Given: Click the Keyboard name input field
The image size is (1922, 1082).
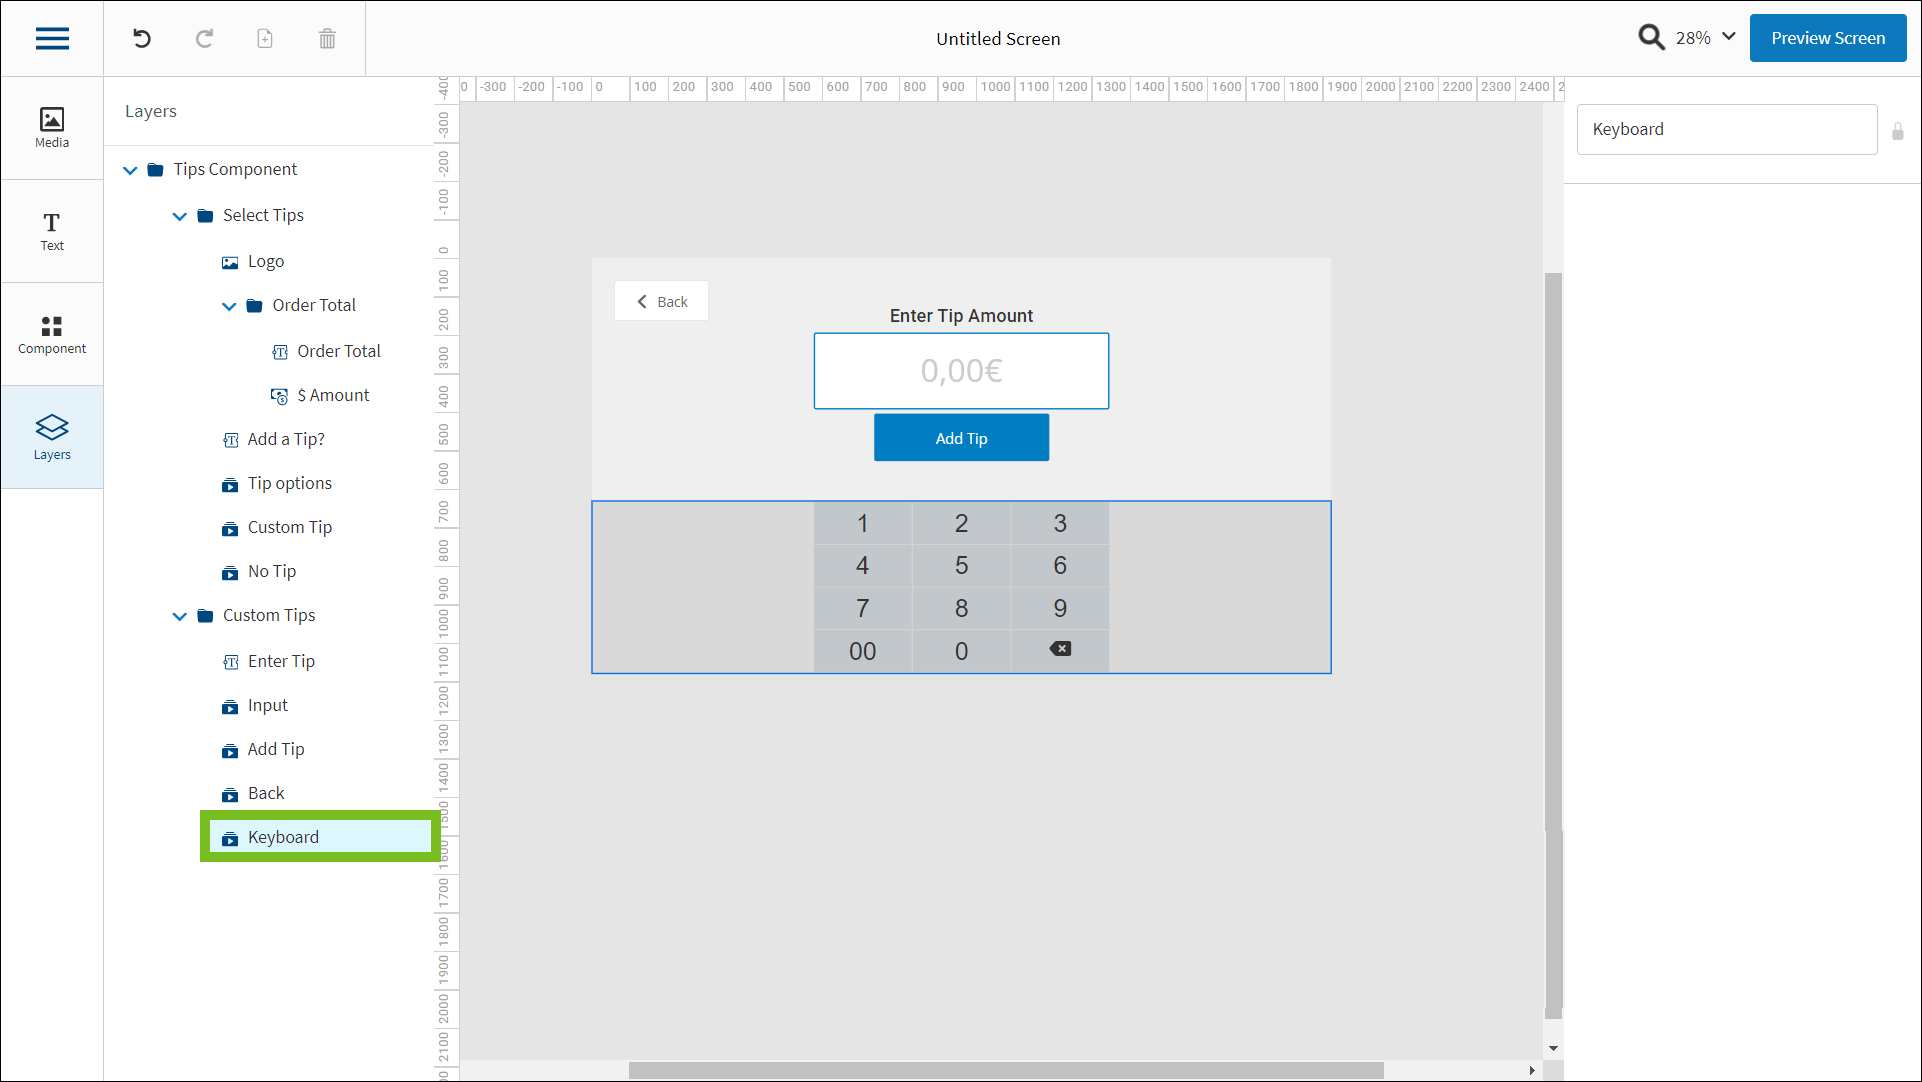Looking at the screenshot, I should [1726, 130].
